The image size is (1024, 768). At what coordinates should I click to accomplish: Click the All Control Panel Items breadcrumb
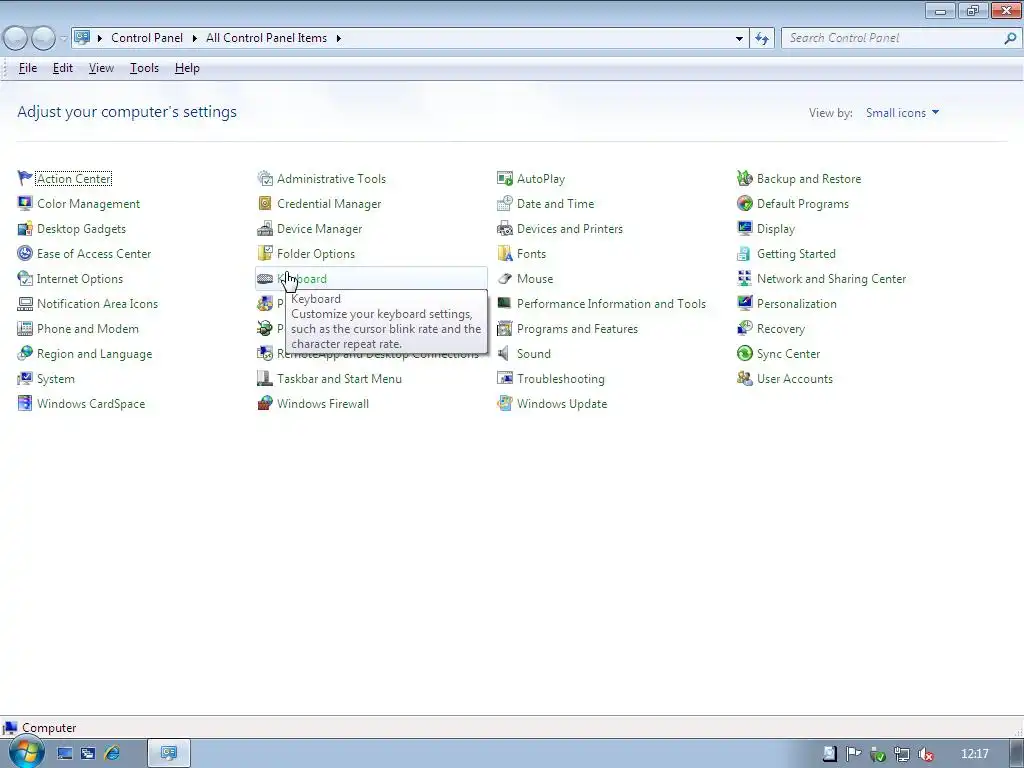266,38
